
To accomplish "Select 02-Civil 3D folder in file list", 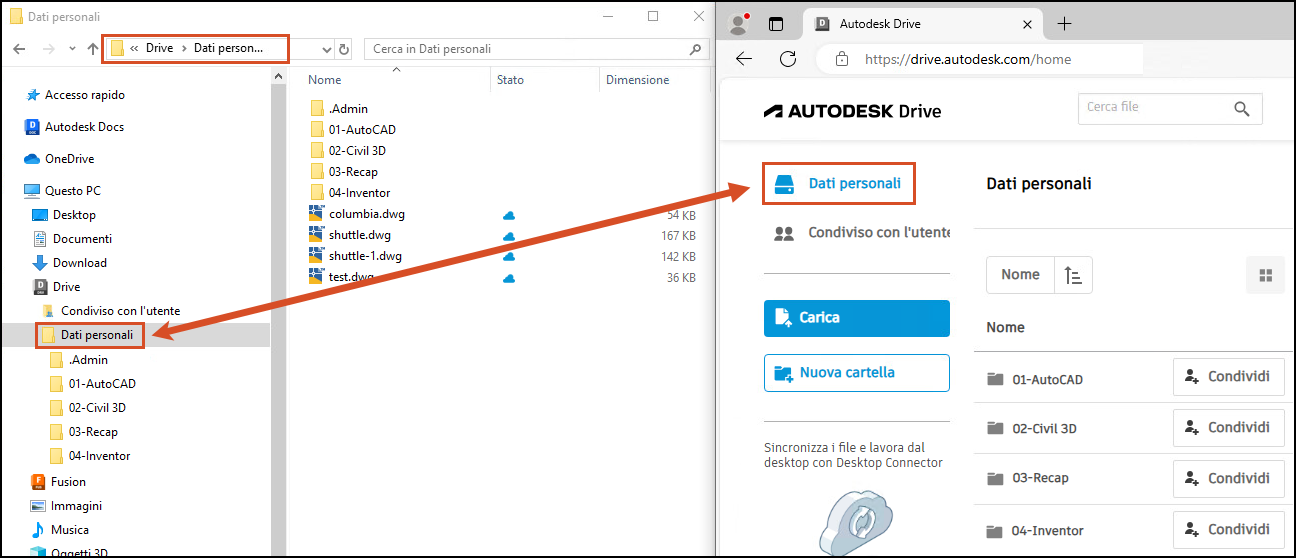I will [357, 151].
